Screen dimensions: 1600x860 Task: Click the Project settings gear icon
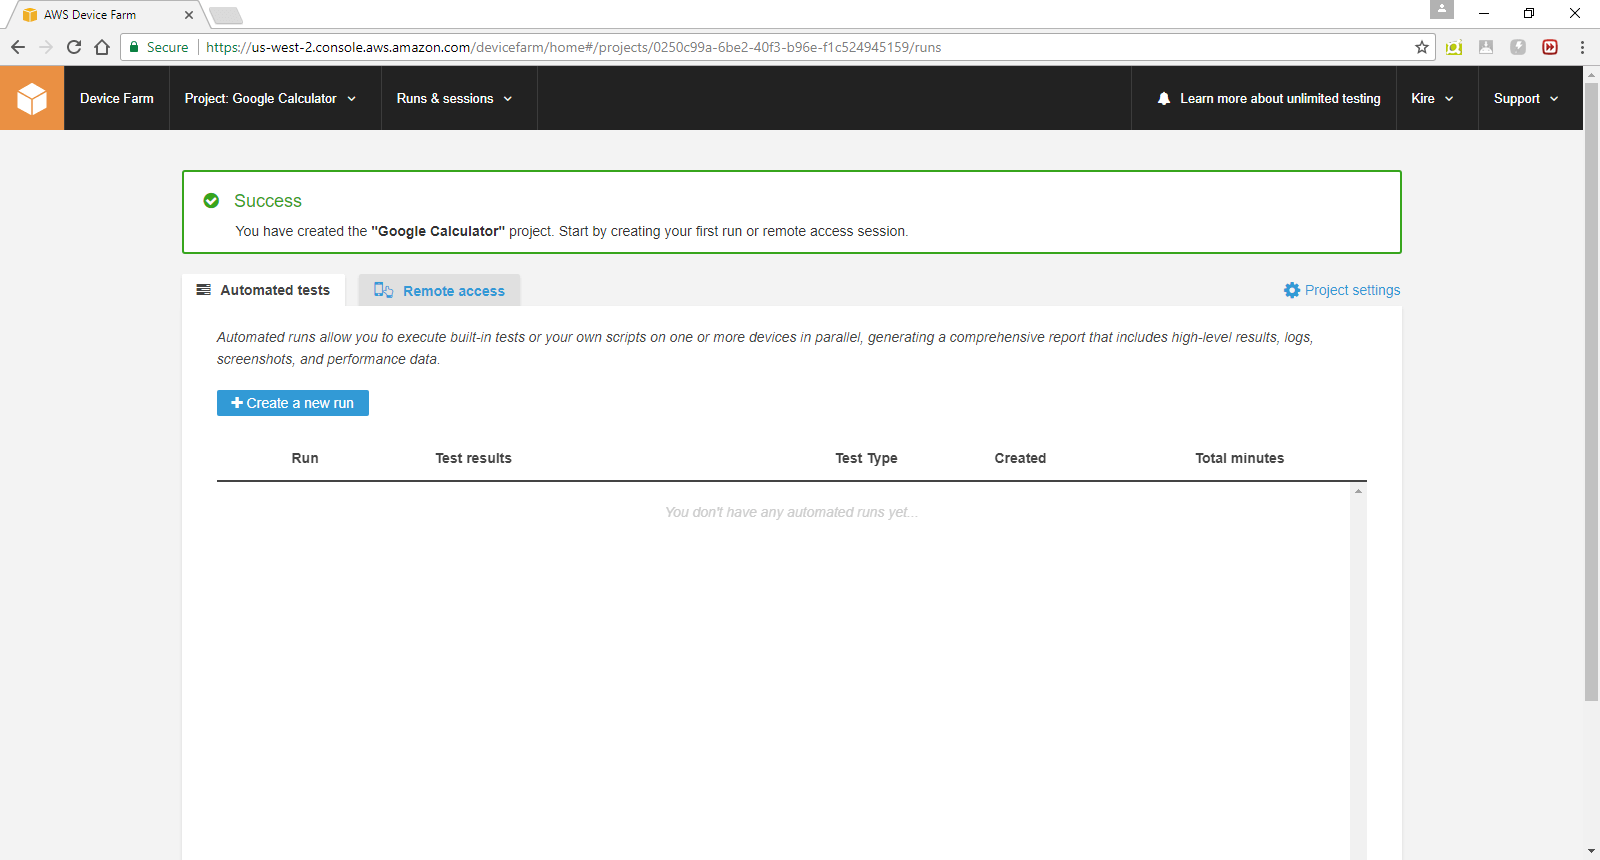point(1292,290)
